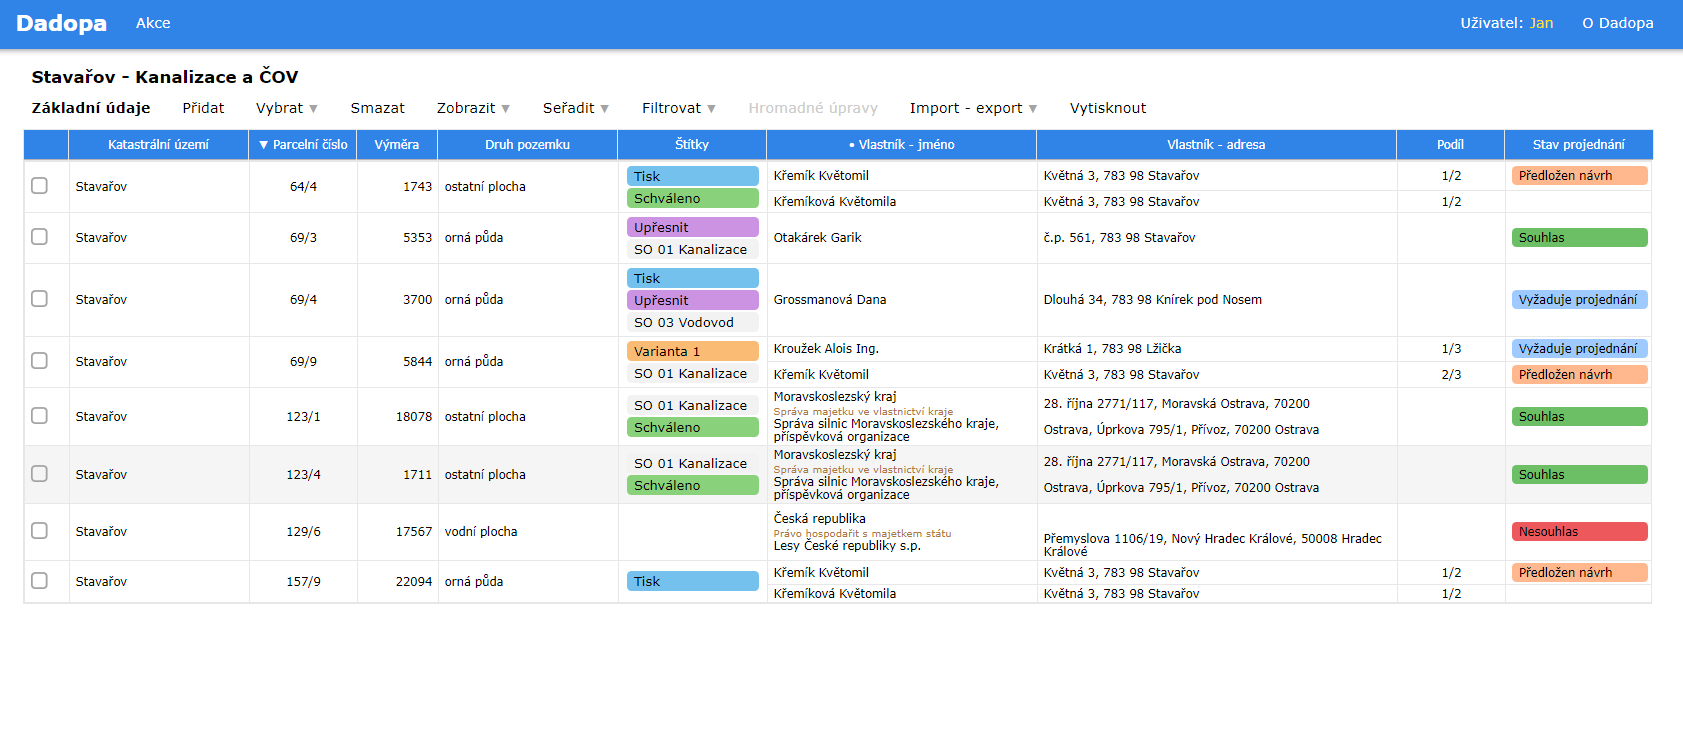Sort by Parcelní číslo column header
Viewport: 1683px width, 731px height.
tap(303, 145)
